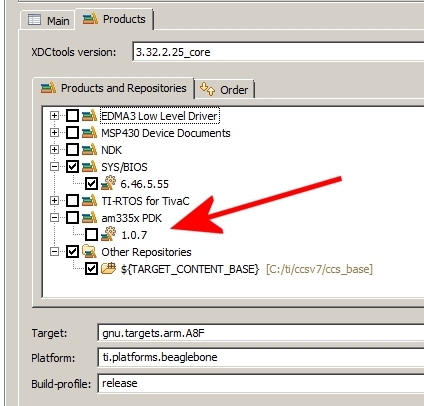Click the EDMA3 Low Level Driver product icon
The height and width of the screenshot is (406, 424).
click(x=89, y=116)
